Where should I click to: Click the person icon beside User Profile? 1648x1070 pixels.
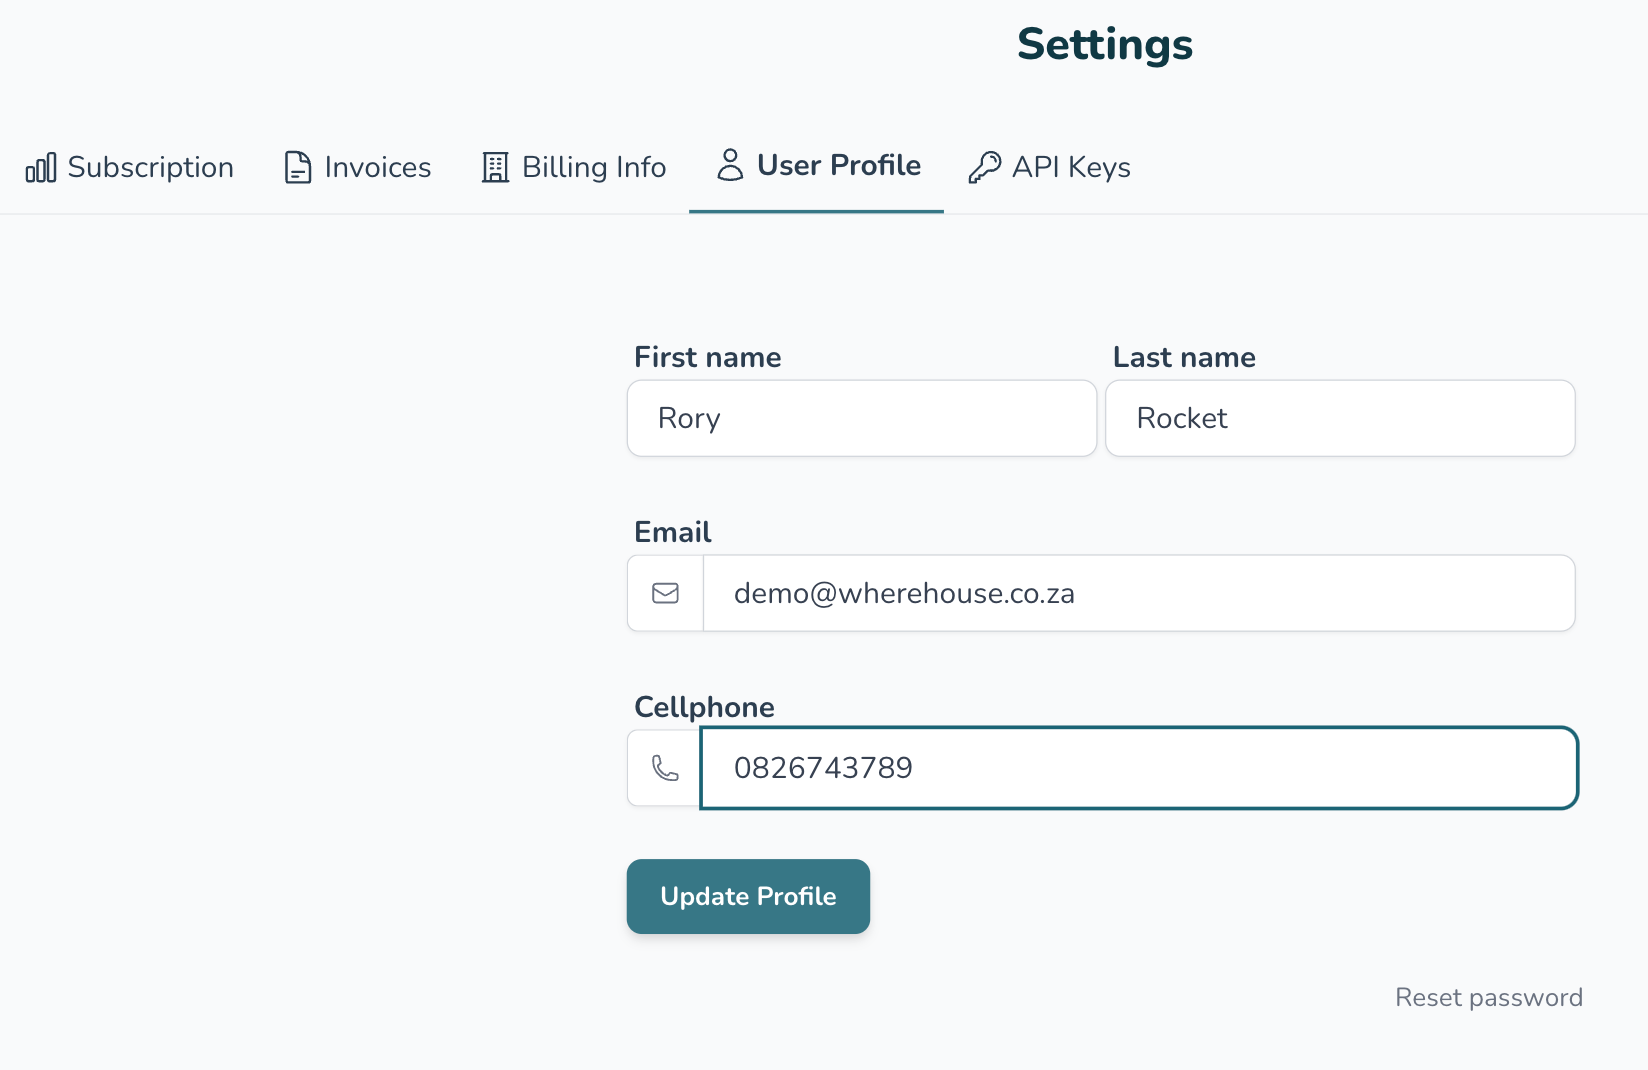[730, 165]
